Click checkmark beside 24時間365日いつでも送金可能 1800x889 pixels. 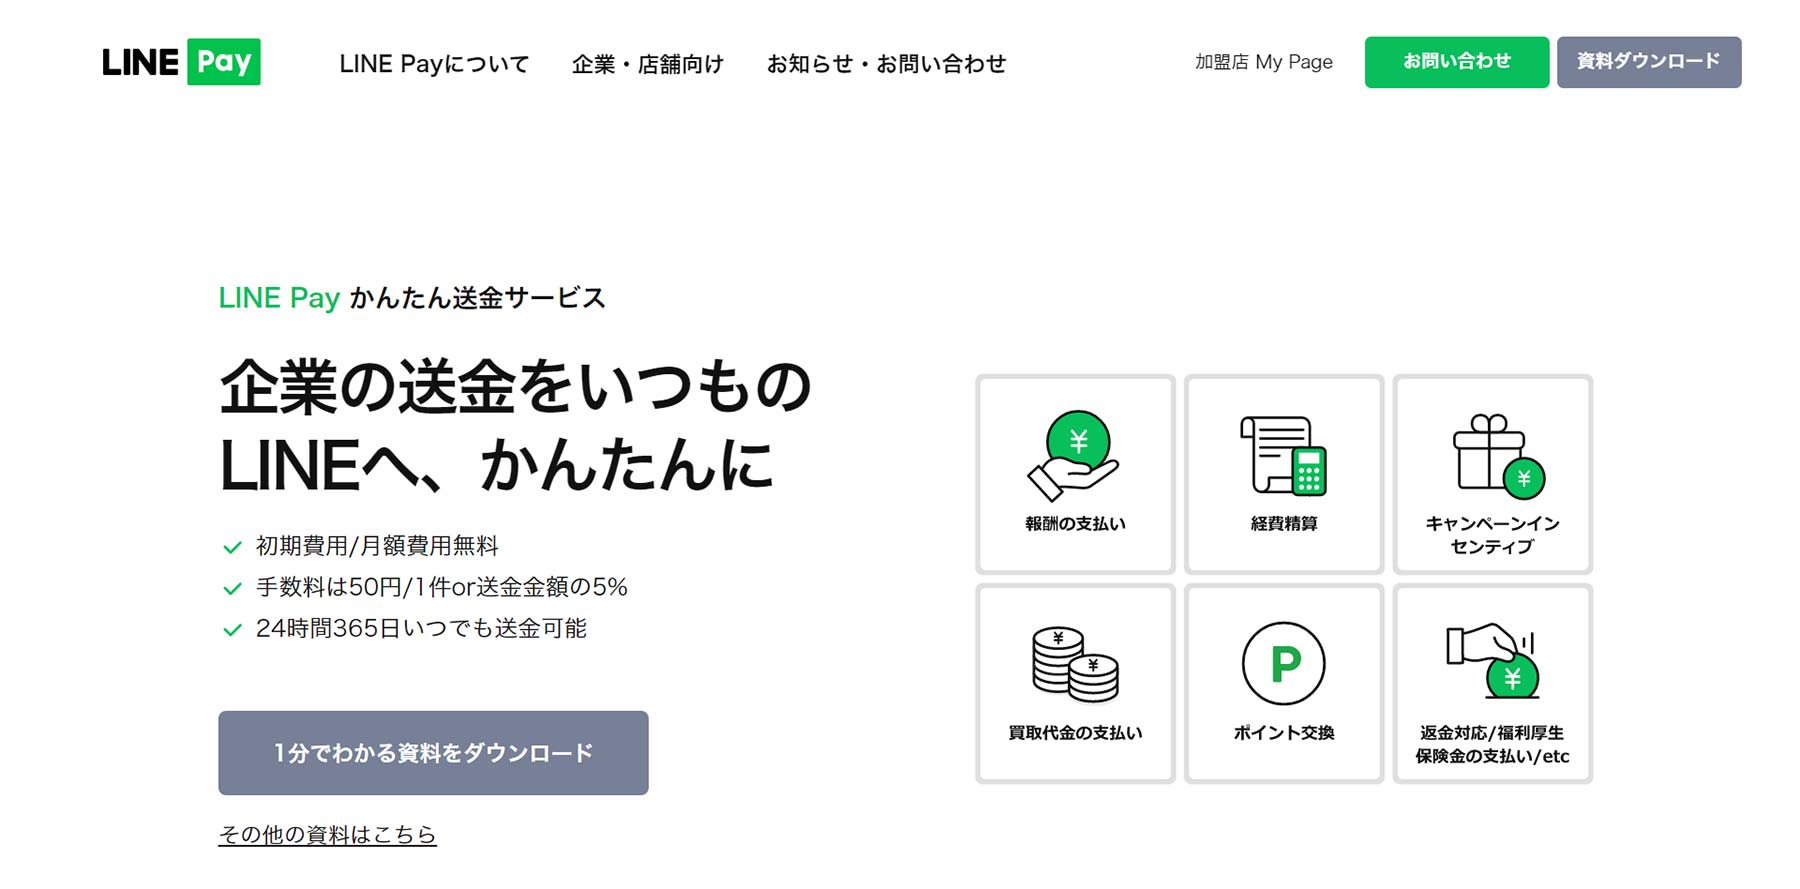[x=232, y=630]
